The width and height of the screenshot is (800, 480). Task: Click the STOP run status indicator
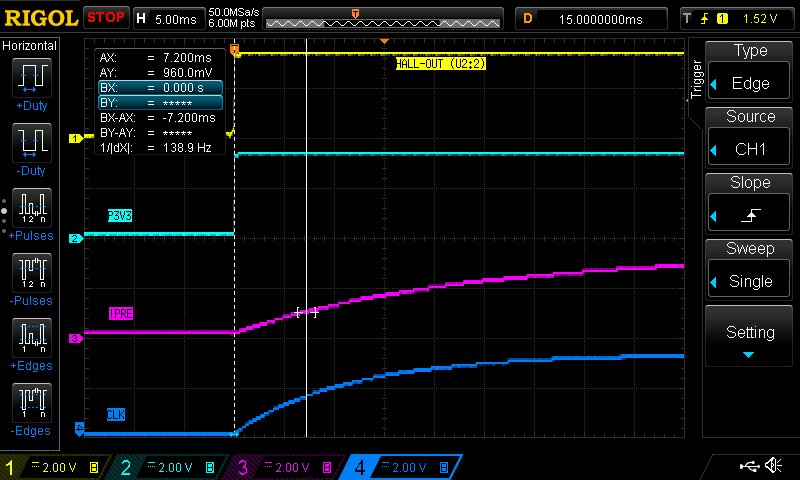tap(106, 17)
